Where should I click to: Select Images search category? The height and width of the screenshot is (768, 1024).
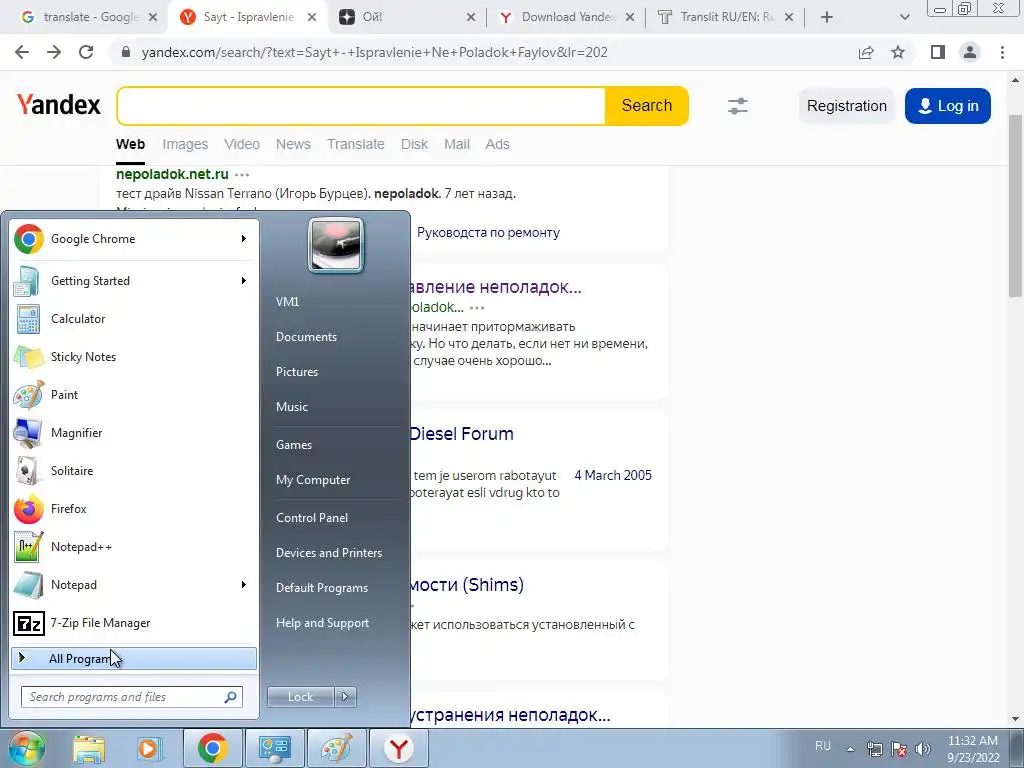tap(185, 144)
